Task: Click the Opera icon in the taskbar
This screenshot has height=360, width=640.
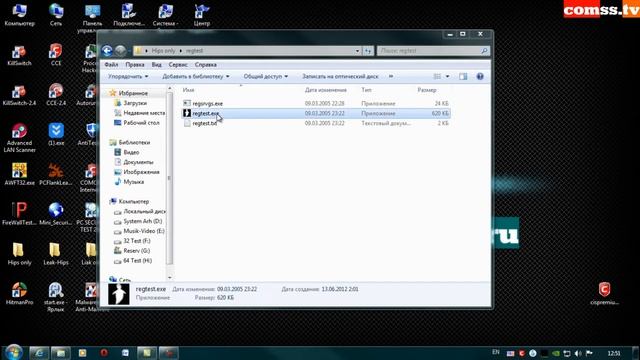Action: coord(104,353)
